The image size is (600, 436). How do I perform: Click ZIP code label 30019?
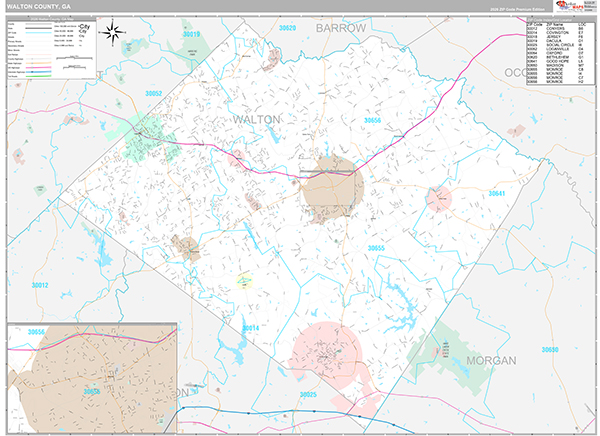pyautogui.click(x=191, y=34)
